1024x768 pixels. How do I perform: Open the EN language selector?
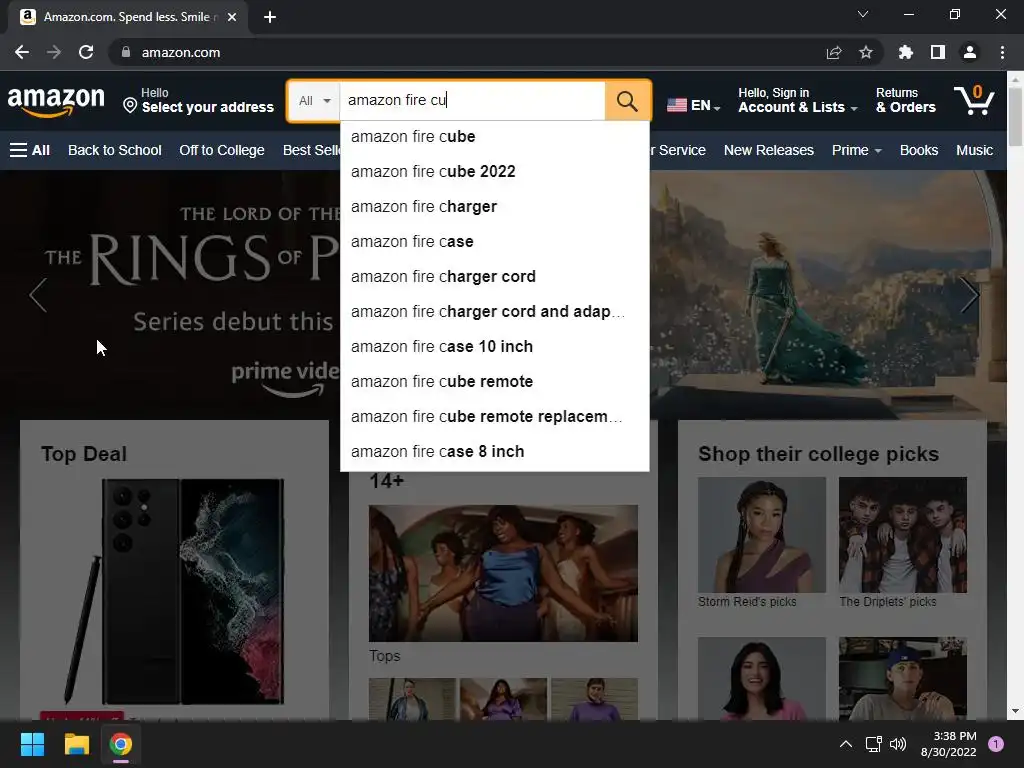point(694,104)
